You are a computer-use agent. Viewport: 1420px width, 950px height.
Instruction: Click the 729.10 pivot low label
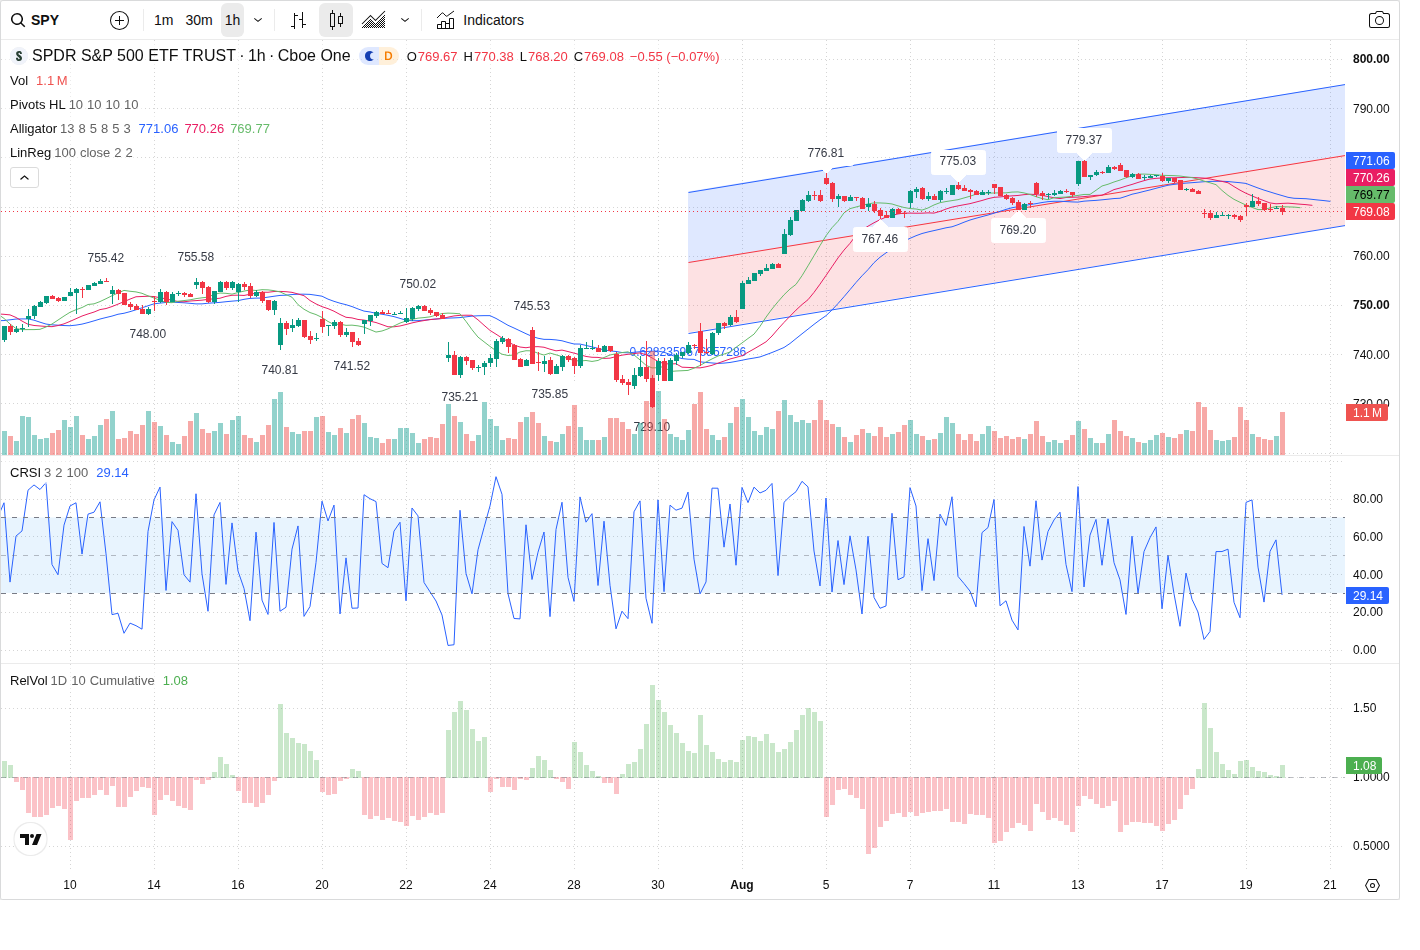pos(652,427)
